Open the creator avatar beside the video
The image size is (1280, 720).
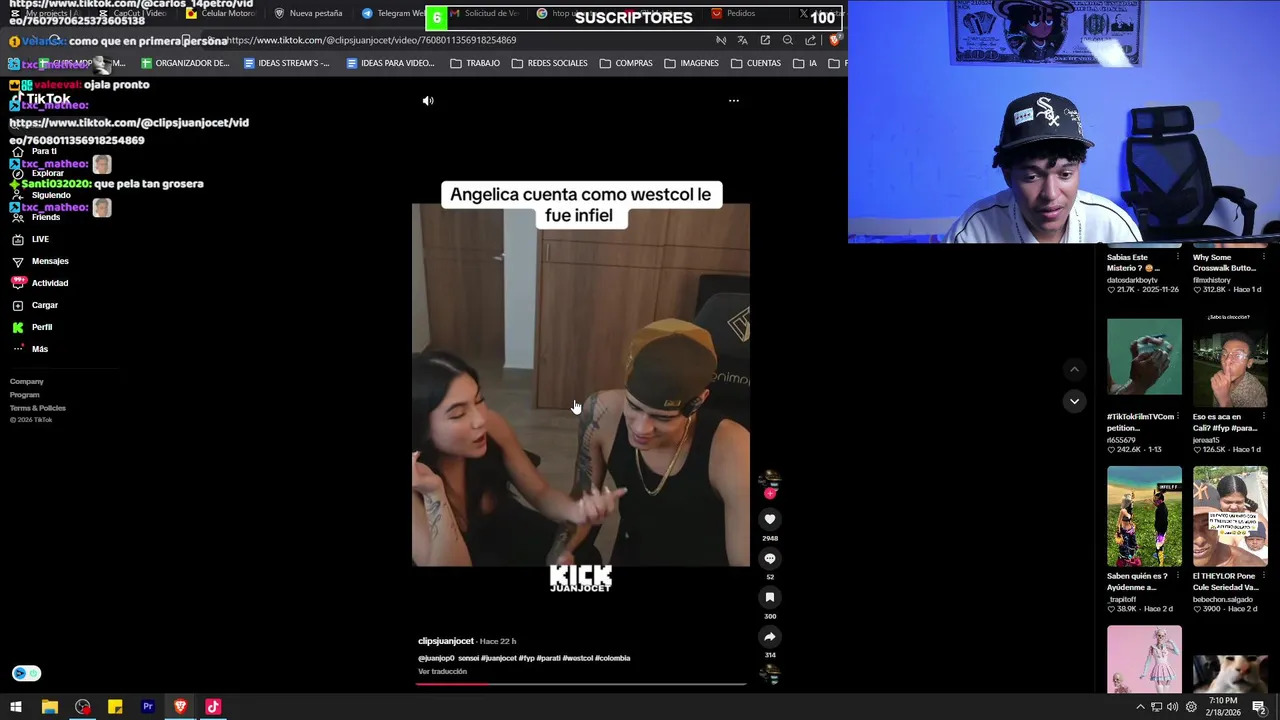[769, 479]
